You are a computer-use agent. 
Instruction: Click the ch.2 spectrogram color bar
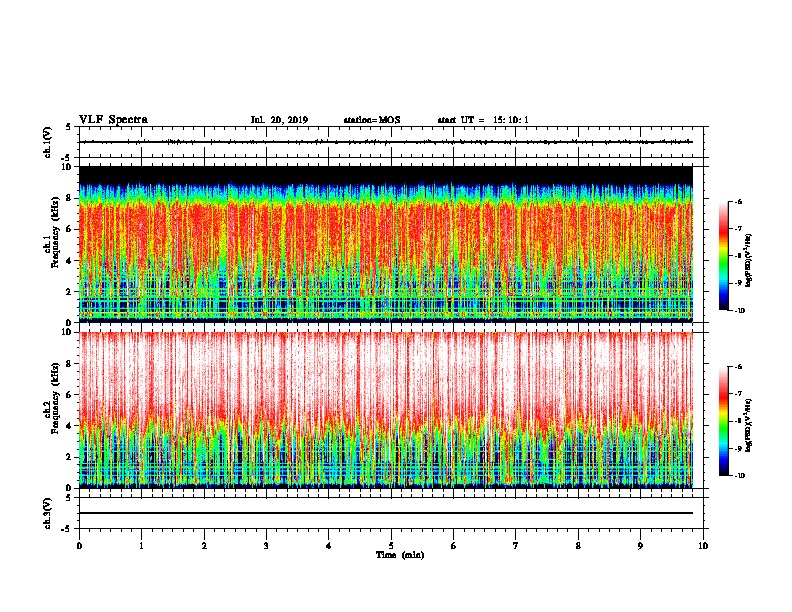(x=724, y=421)
